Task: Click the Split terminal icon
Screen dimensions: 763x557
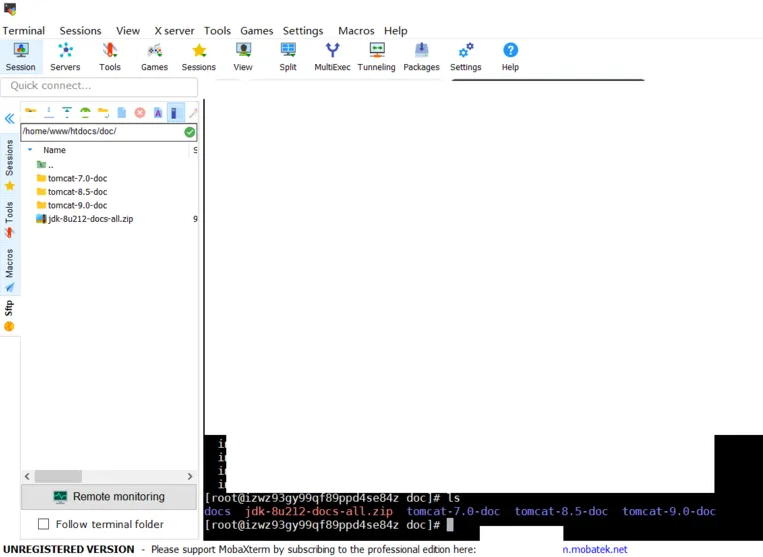Action: pos(288,56)
